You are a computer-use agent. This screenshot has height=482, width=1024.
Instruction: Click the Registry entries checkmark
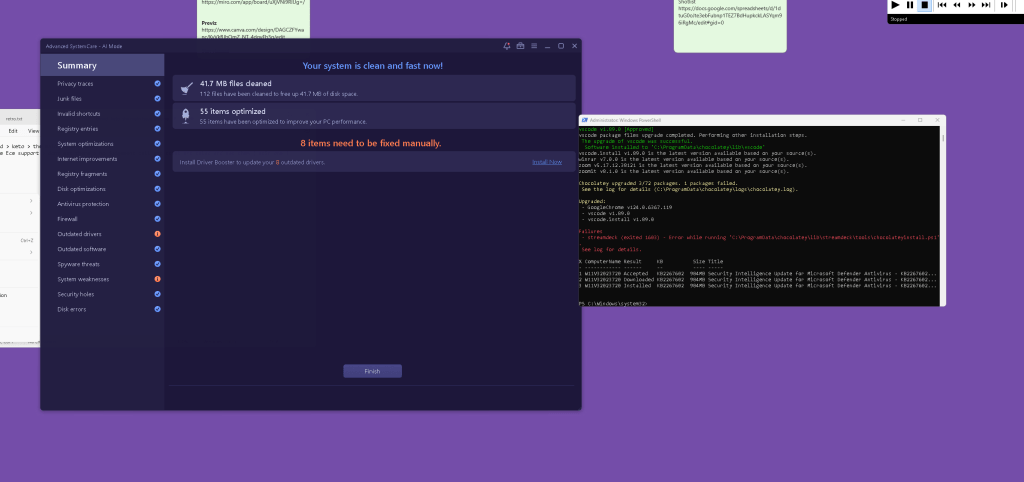tap(157, 129)
